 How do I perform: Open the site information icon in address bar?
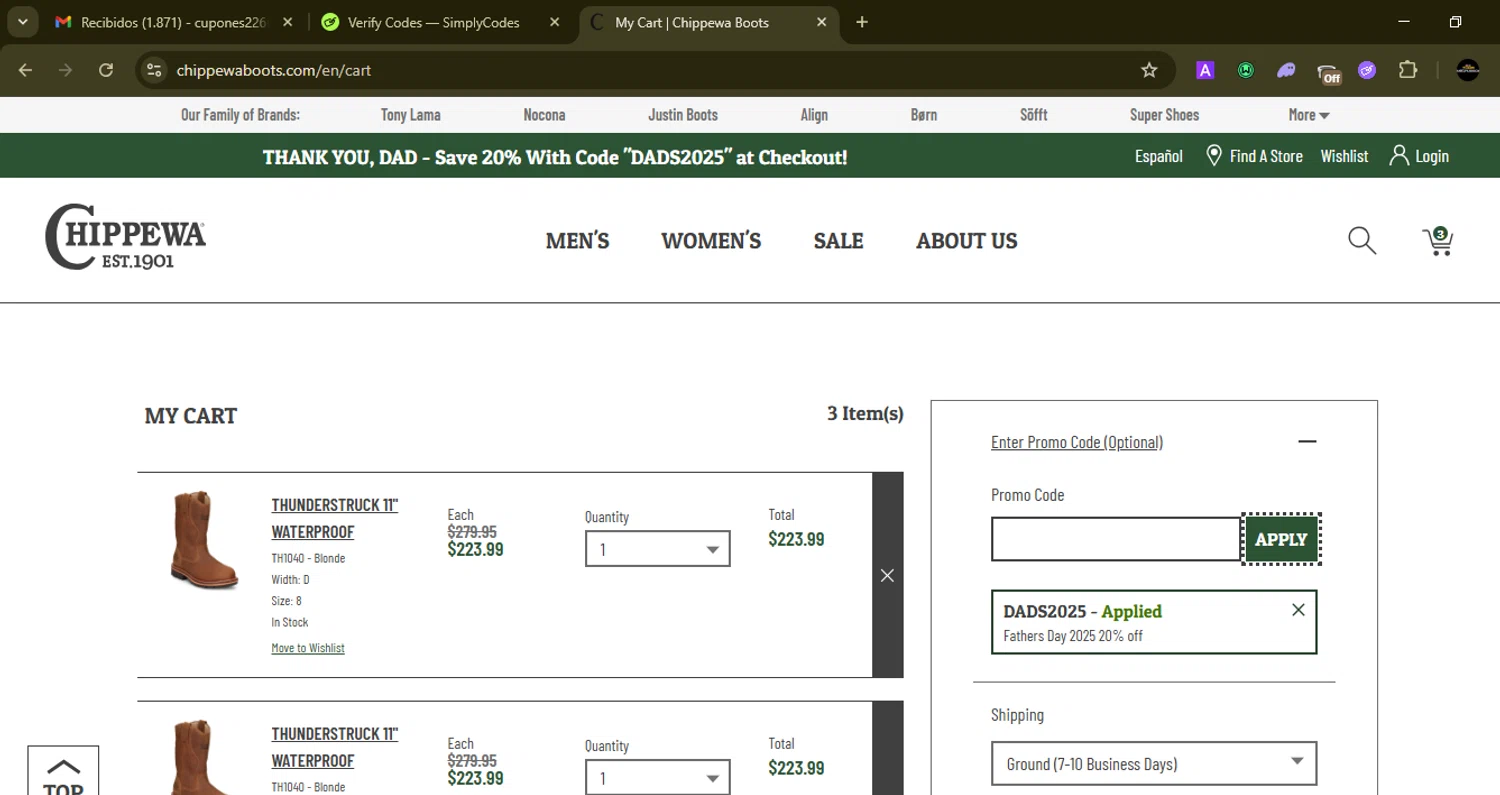pyautogui.click(x=153, y=70)
